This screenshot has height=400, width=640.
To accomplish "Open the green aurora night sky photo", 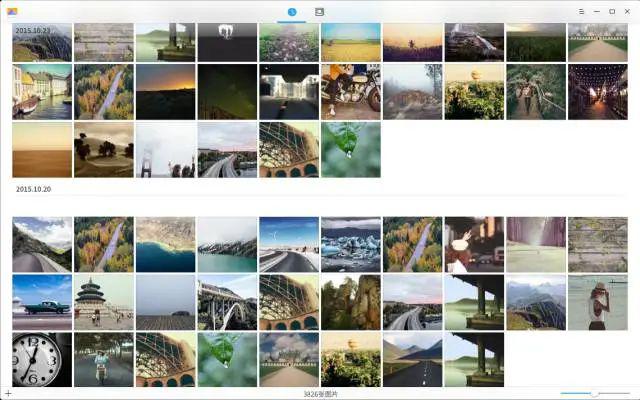I will (x=227, y=92).
